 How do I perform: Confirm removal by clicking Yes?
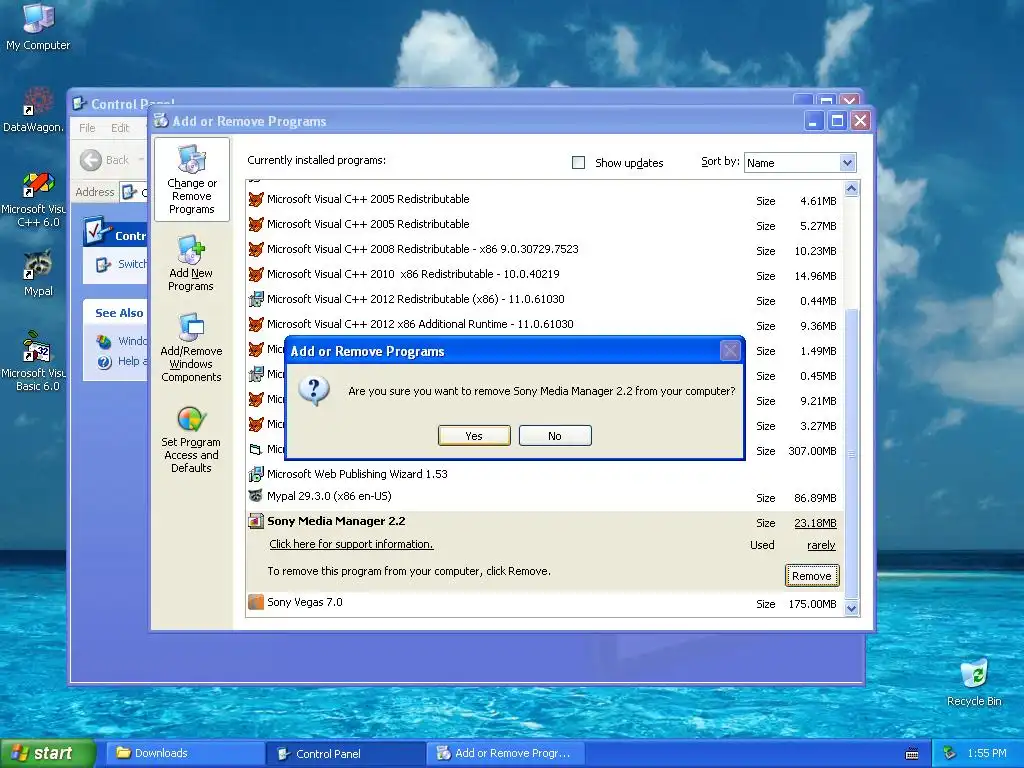[474, 436]
